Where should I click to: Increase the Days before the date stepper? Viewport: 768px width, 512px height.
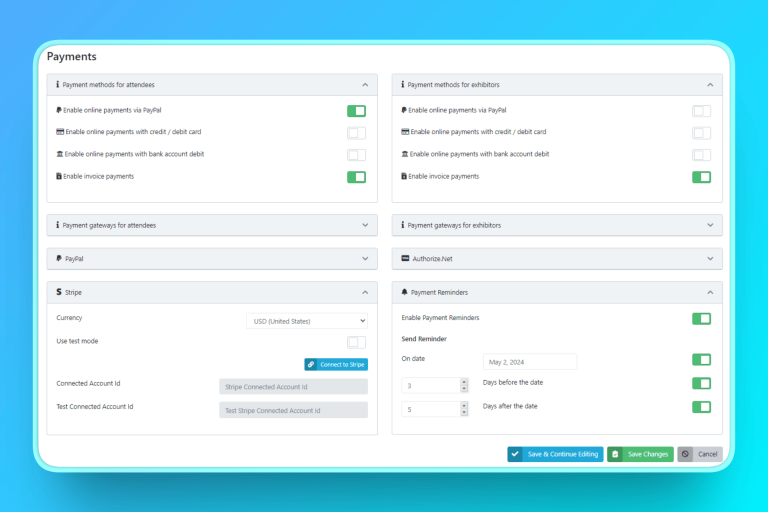coord(464,382)
